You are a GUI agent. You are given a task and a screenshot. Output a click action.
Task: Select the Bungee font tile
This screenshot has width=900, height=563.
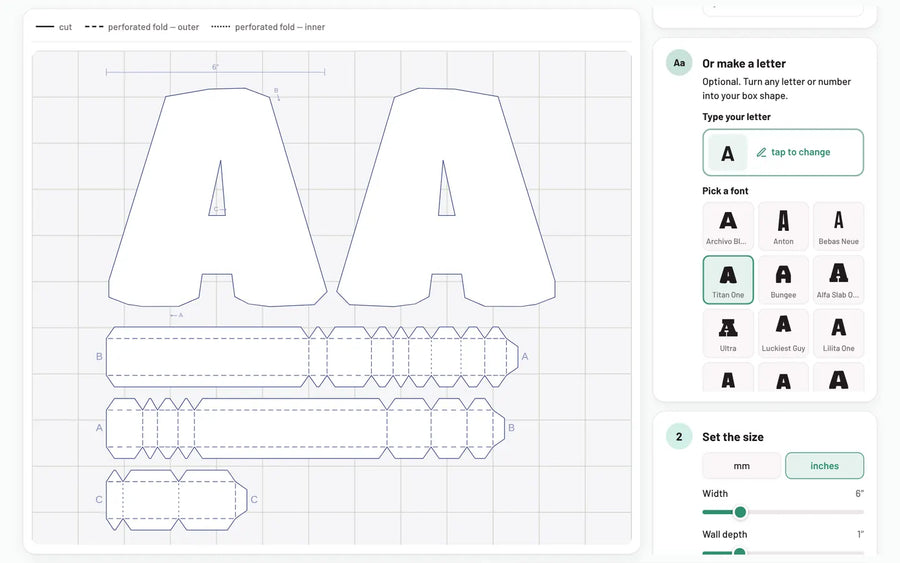click(783, 279)
